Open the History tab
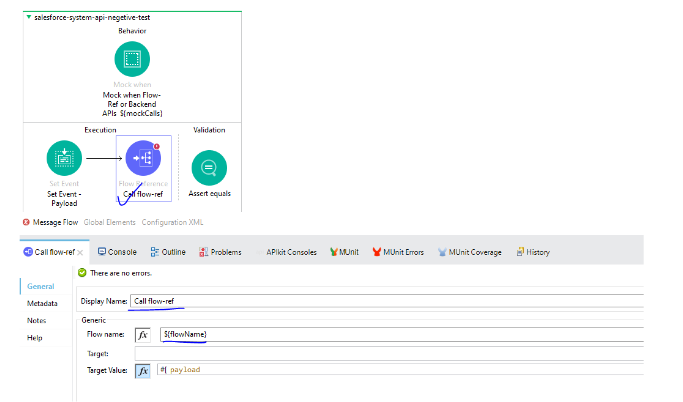 coord(533,252)
